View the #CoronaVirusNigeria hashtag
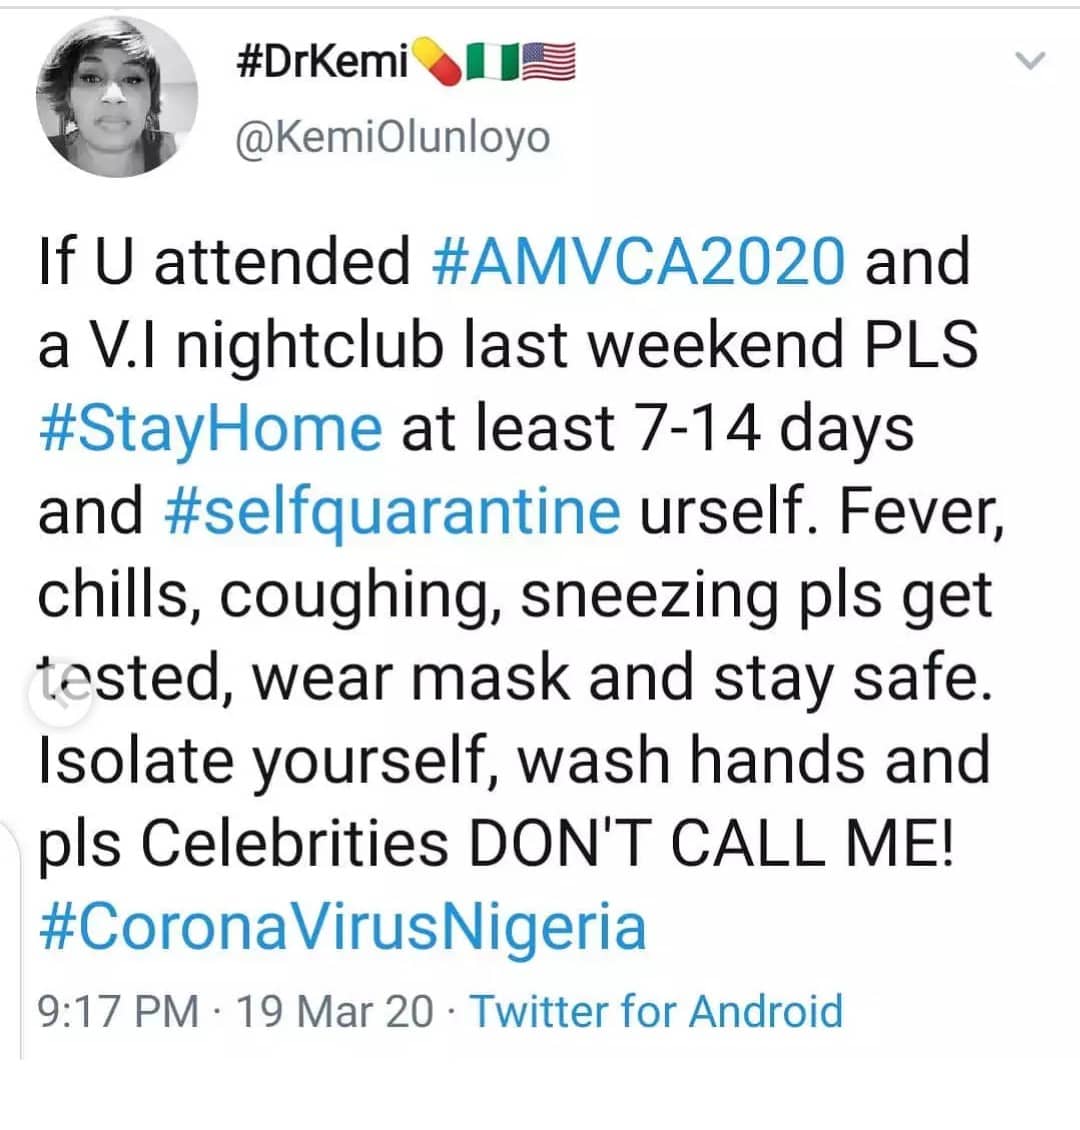The height and width of the screenshot is (1130, 1080). tap(342, 928)
